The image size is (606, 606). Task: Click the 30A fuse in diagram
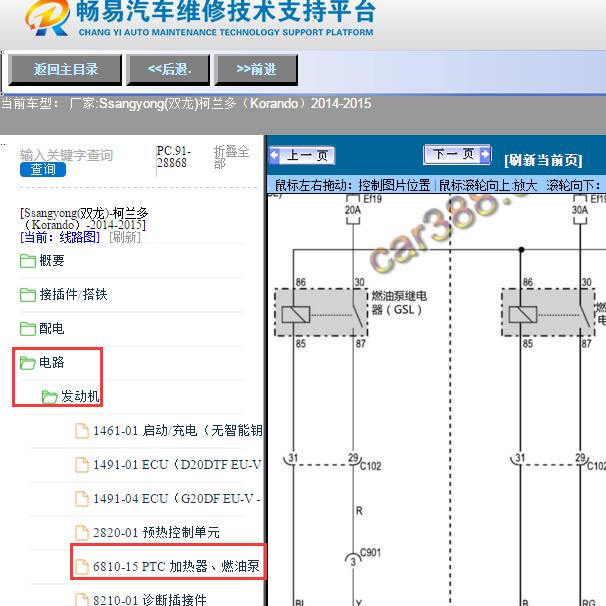pos(580,209)
